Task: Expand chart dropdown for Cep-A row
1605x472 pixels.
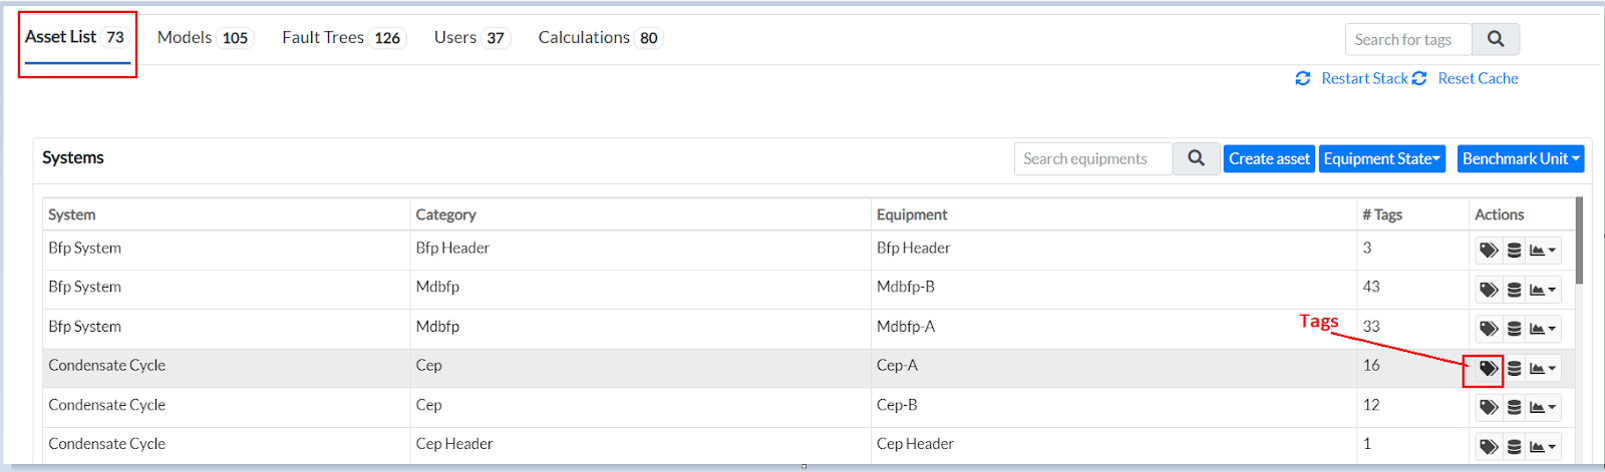Action: coord(1543,368)
